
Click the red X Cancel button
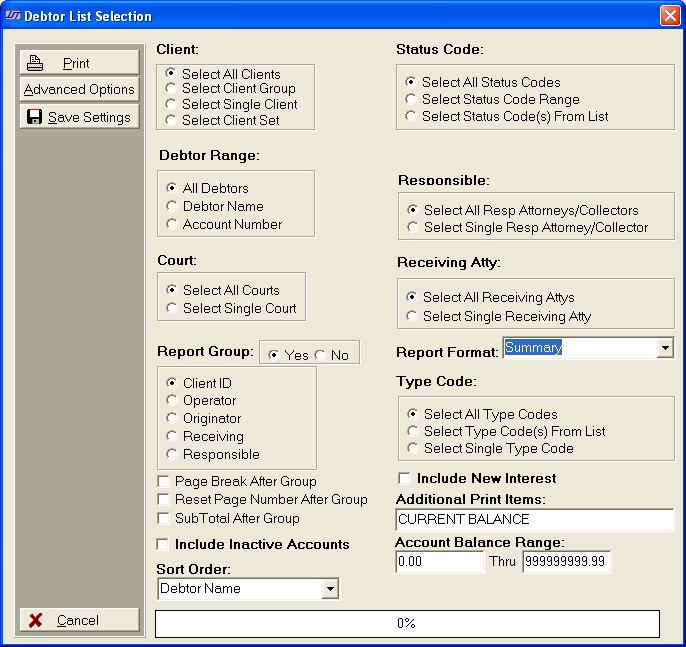(x=79, y=620)
